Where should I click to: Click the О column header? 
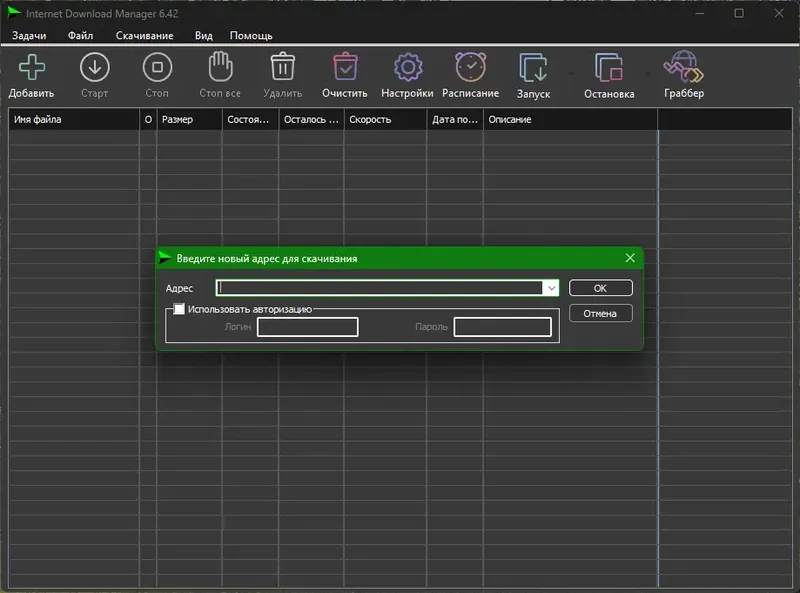point(148,119)
